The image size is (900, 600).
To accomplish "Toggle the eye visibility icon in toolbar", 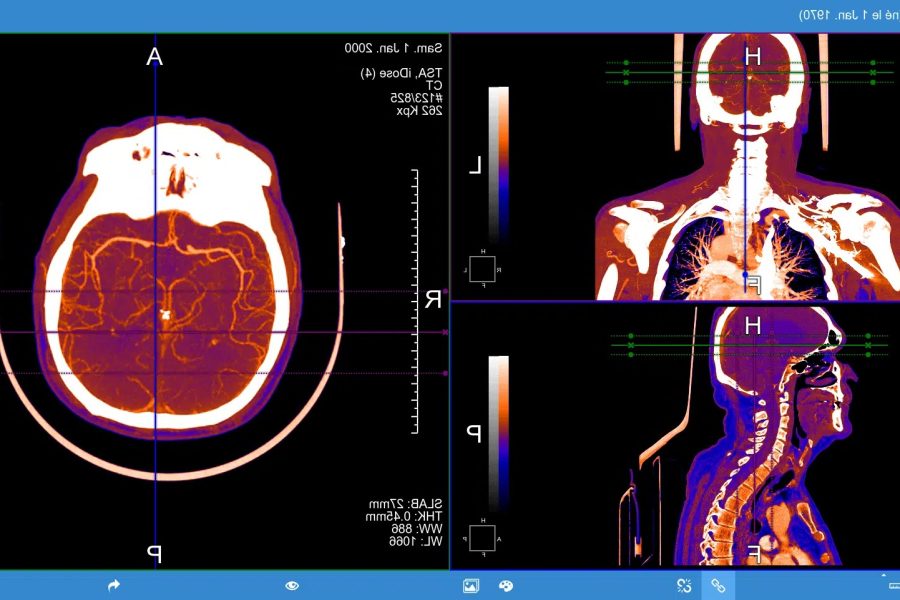I will click(292, 585).
